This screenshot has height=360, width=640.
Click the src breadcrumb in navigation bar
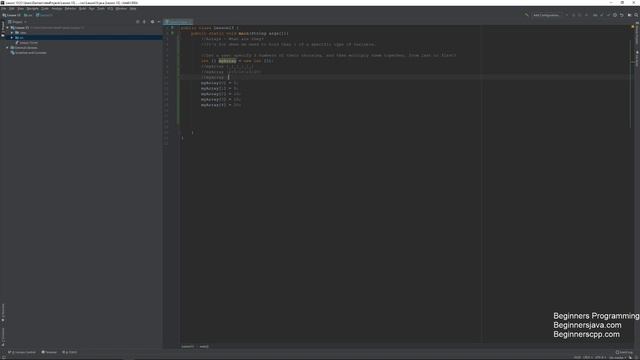click(28, 15)
